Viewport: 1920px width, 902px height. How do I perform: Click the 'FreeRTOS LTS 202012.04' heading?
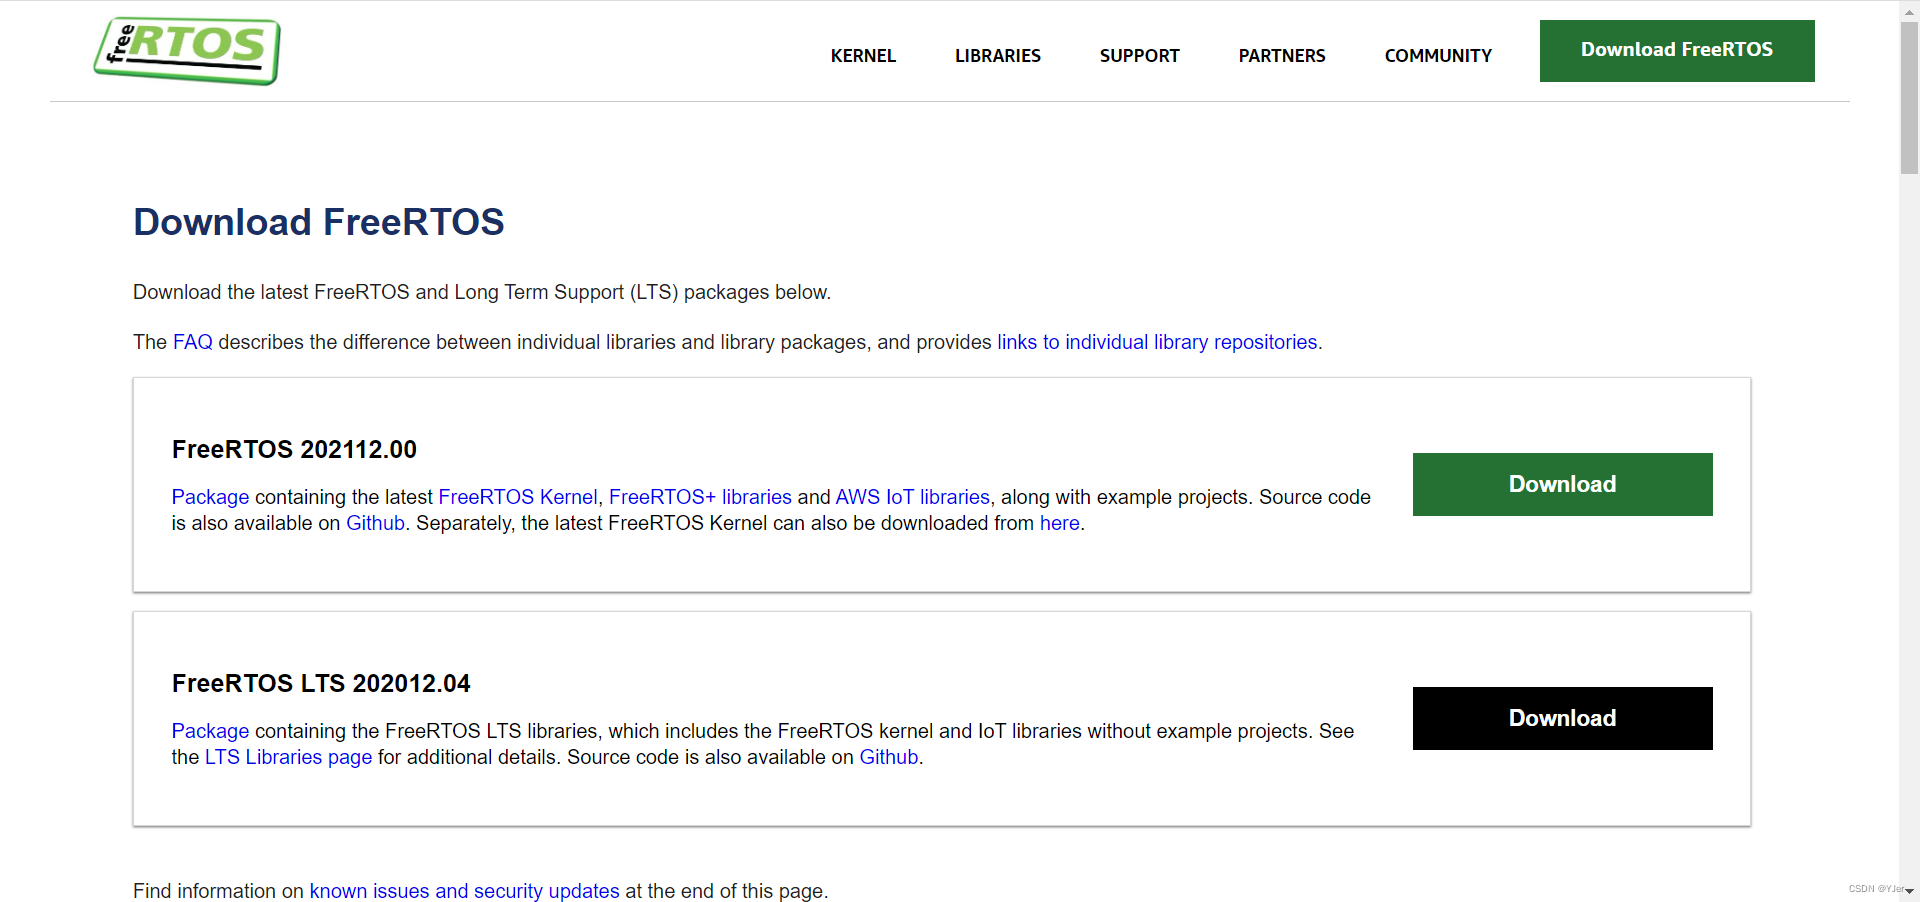click(x=321, y=683)
